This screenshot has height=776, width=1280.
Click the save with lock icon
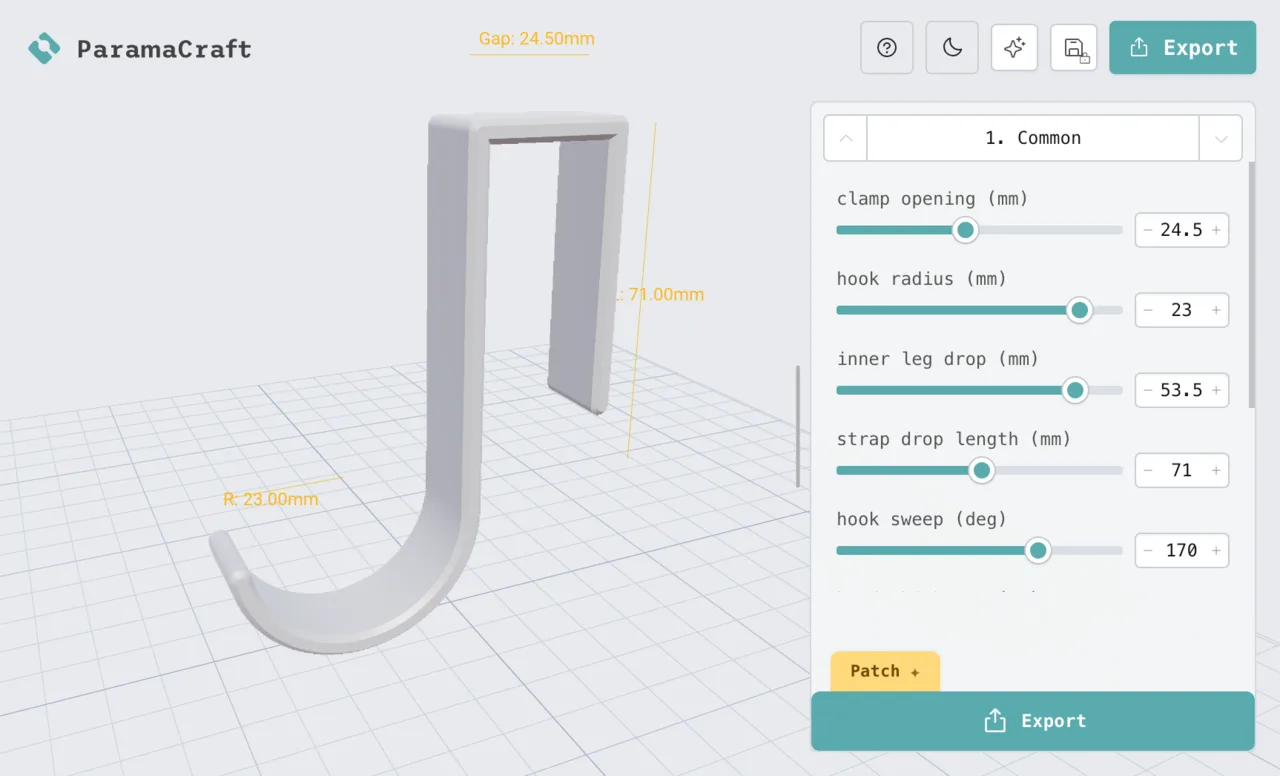pyautogui.click(x=1074, y=48)
